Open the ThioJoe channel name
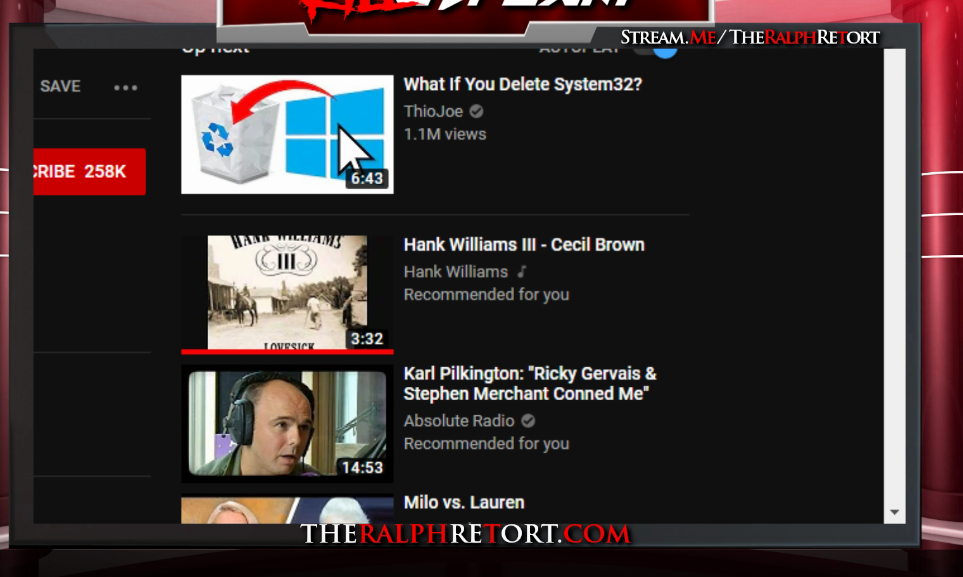The height and width of the screenshot is (577, 963). pyautogui.click(x=433, y=111)
